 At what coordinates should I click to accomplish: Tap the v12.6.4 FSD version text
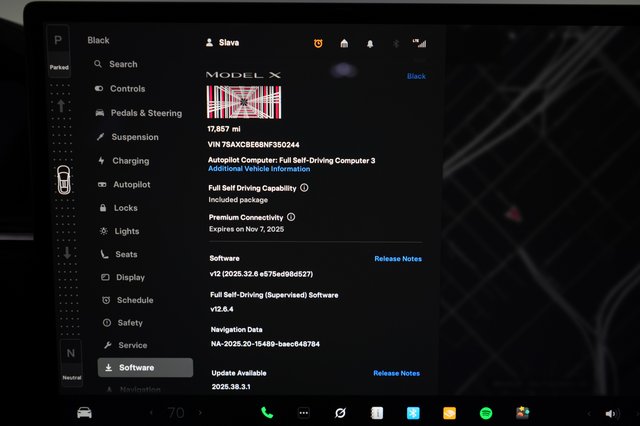pos(222,309)
